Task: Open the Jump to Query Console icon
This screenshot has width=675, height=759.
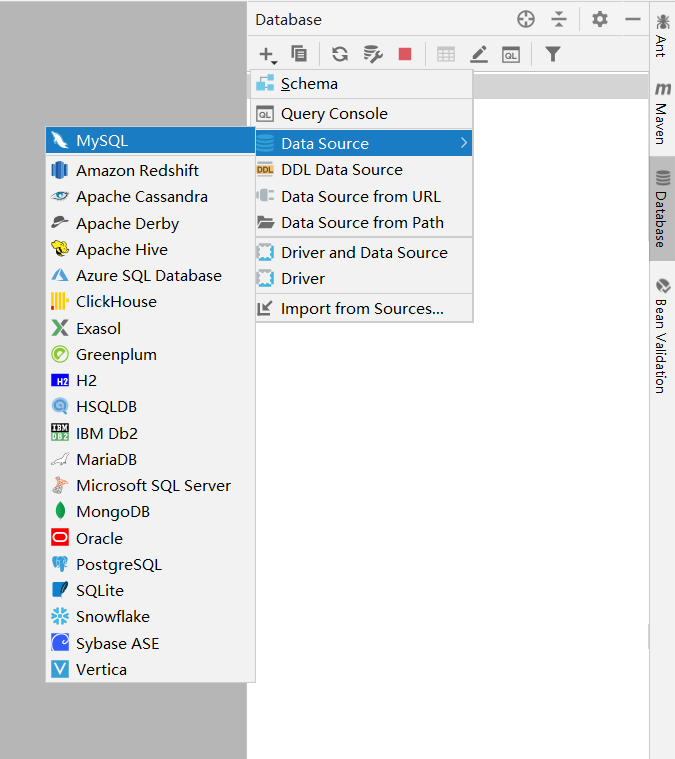Action: click(511, 55)
